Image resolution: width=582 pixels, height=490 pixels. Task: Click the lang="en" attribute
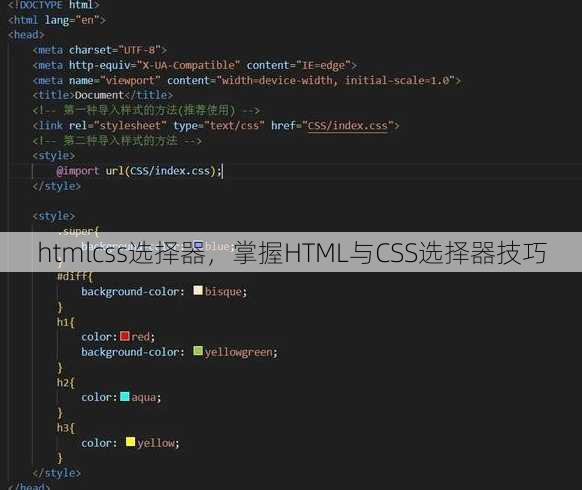pyautogui.click(x=72, y=20)
